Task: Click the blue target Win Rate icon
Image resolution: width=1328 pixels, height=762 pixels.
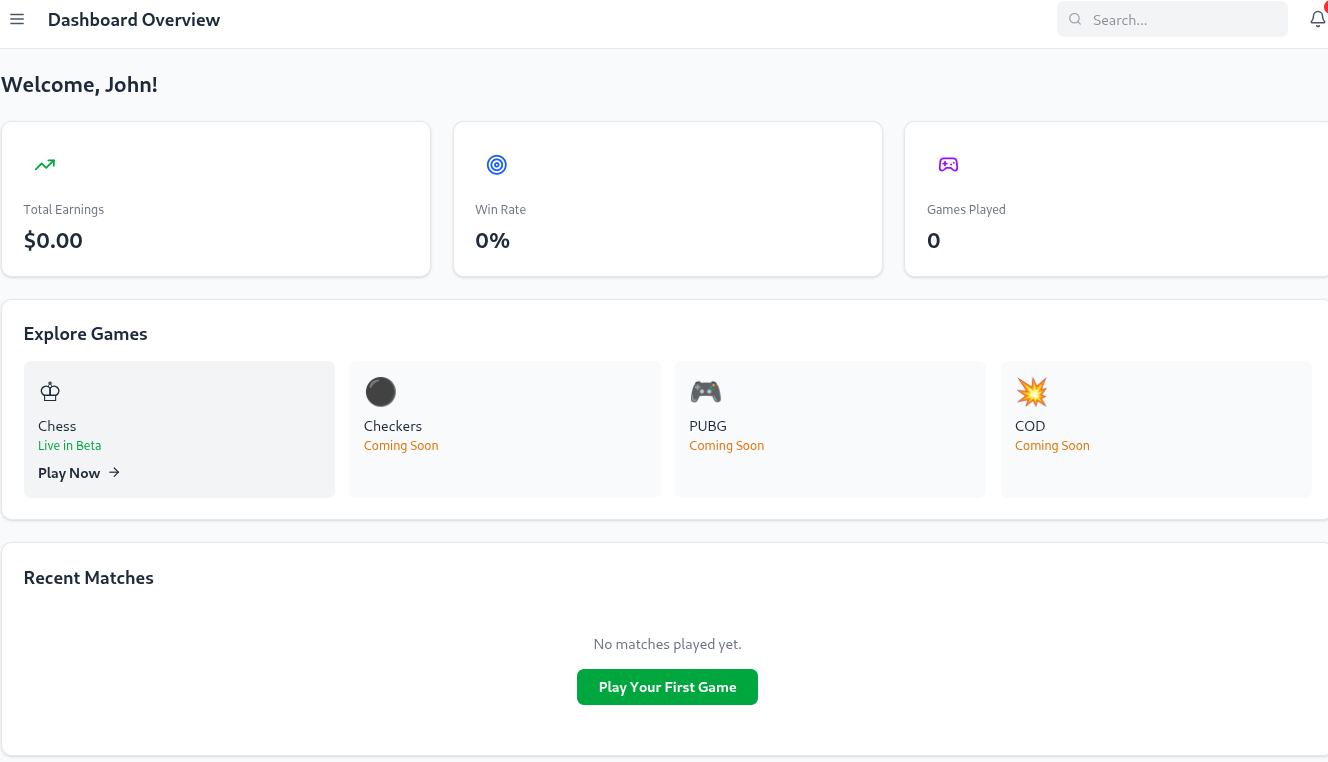Action: 497,165
